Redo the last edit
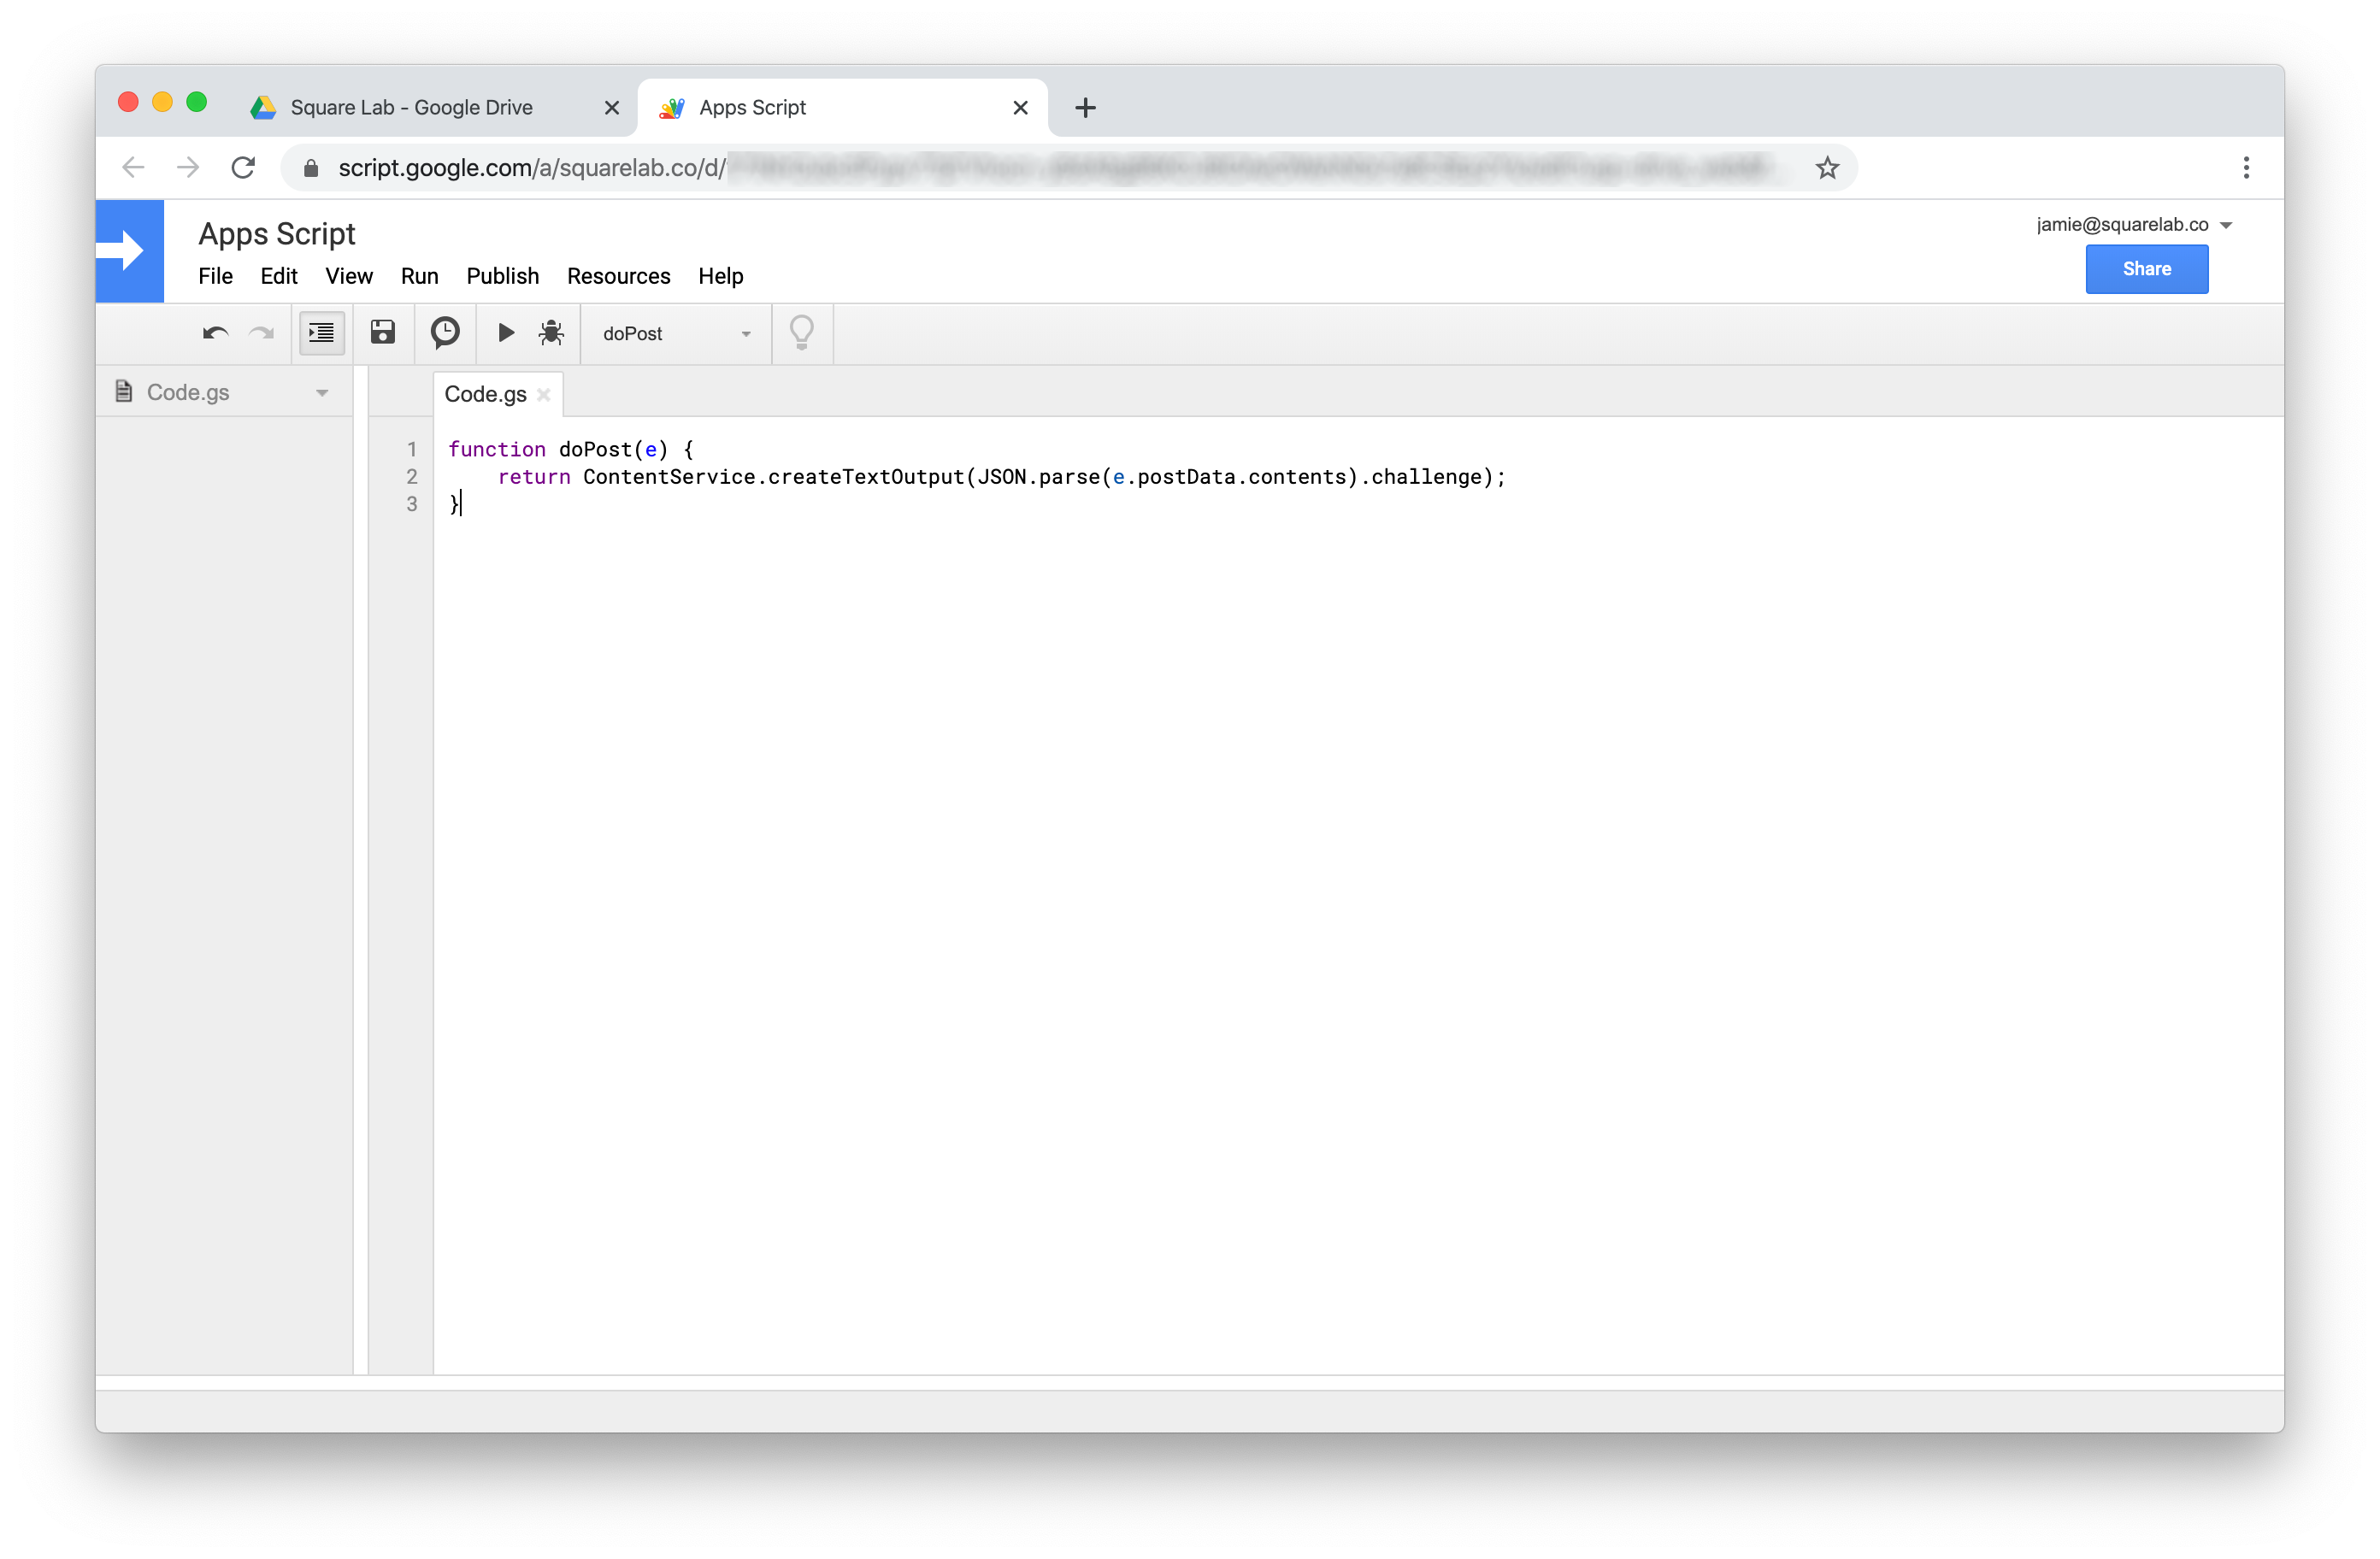2380x1559 pixels. pos(261,333)
